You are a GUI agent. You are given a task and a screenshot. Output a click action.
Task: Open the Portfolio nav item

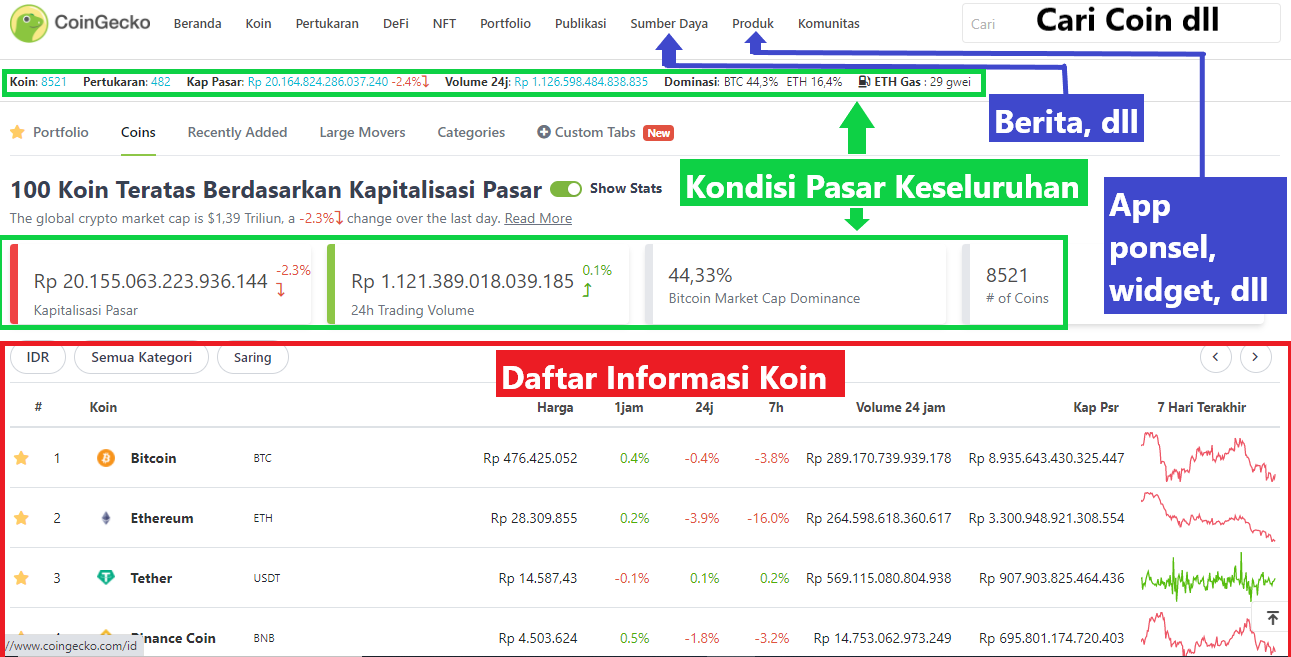point(506,23)
